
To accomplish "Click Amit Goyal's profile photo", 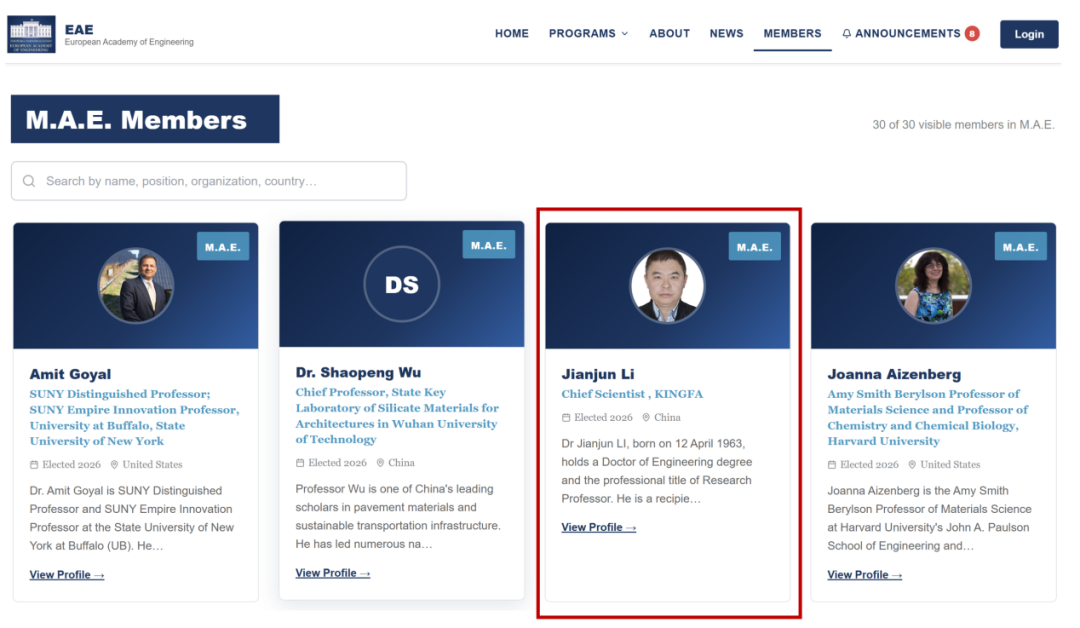I will tap(136, 285).
